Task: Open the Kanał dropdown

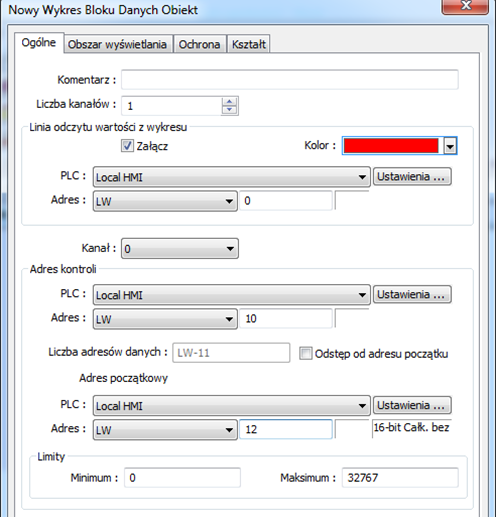Action: 180,249
